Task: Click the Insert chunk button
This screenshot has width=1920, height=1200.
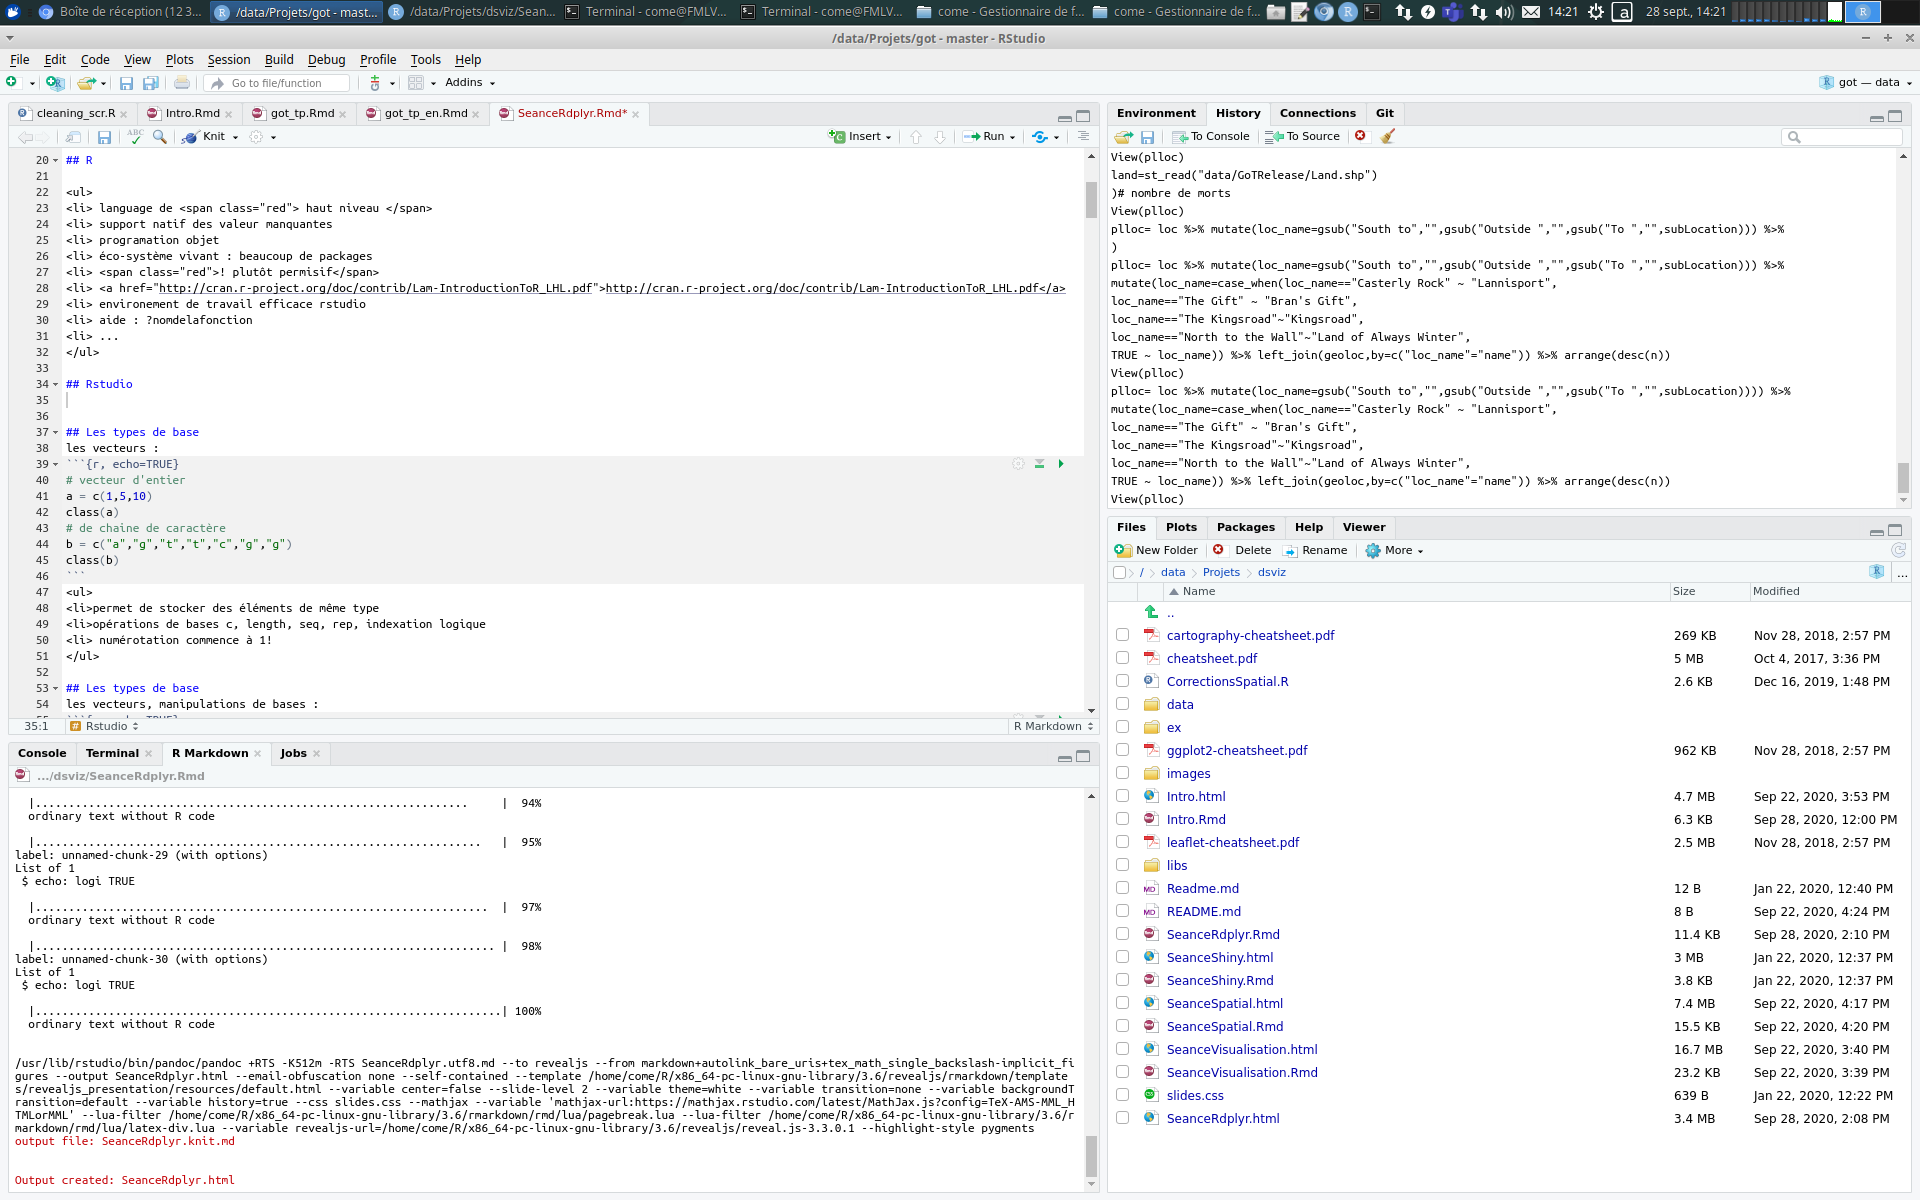Action: pyautogui.click(x=860, y=137)
